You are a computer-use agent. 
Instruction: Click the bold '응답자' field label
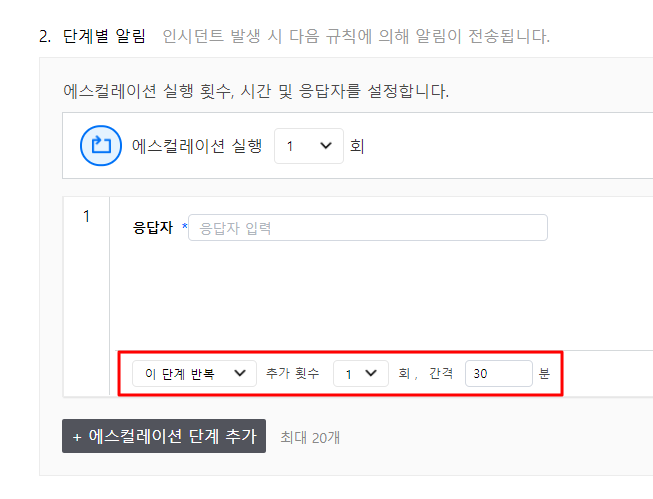point(154,228)
